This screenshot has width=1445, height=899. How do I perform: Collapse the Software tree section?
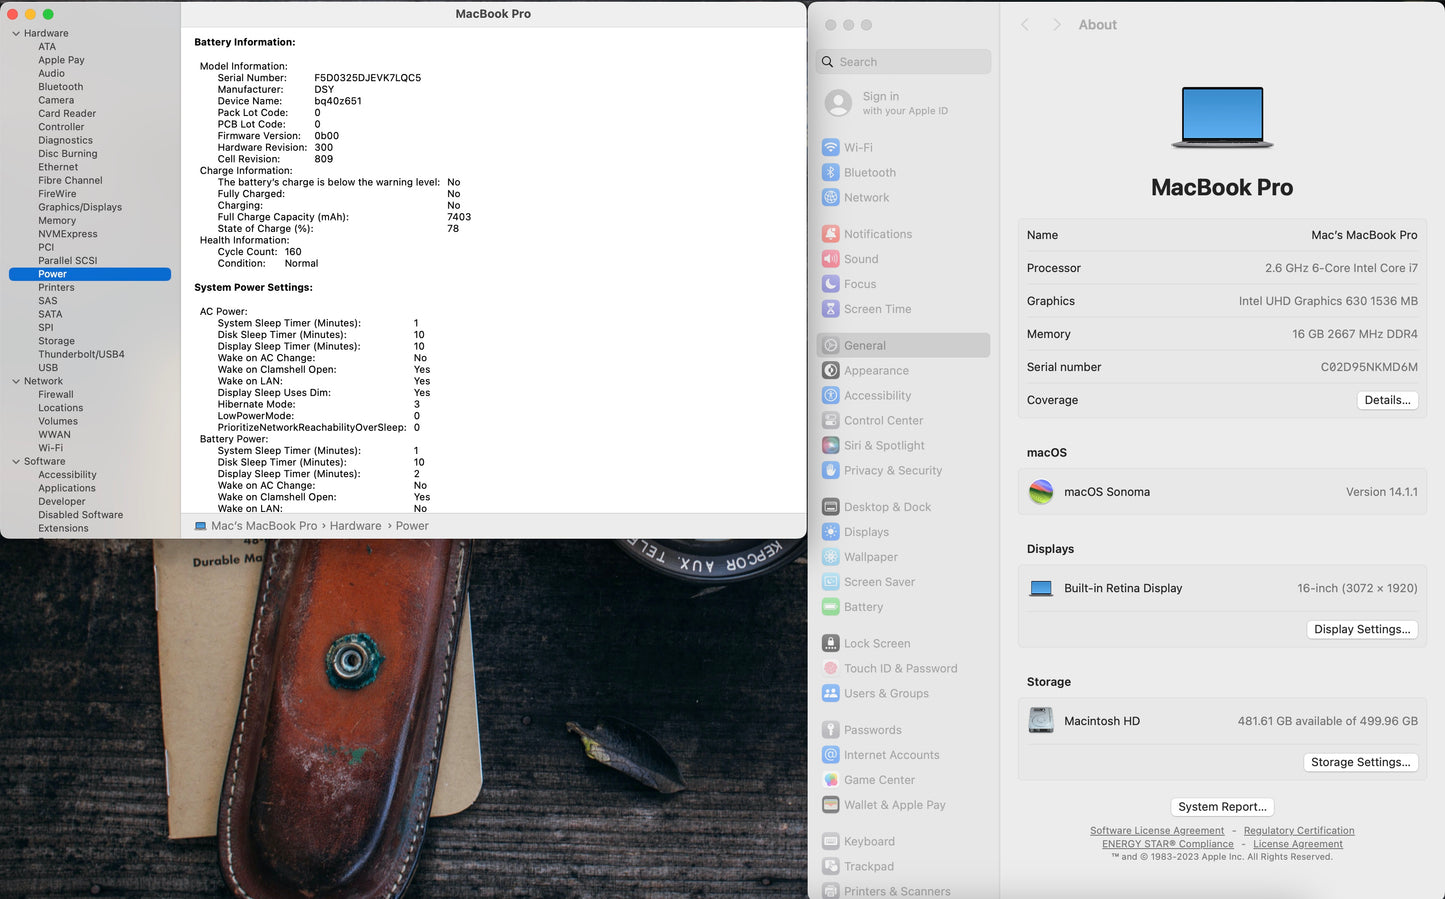coord(16,462)
